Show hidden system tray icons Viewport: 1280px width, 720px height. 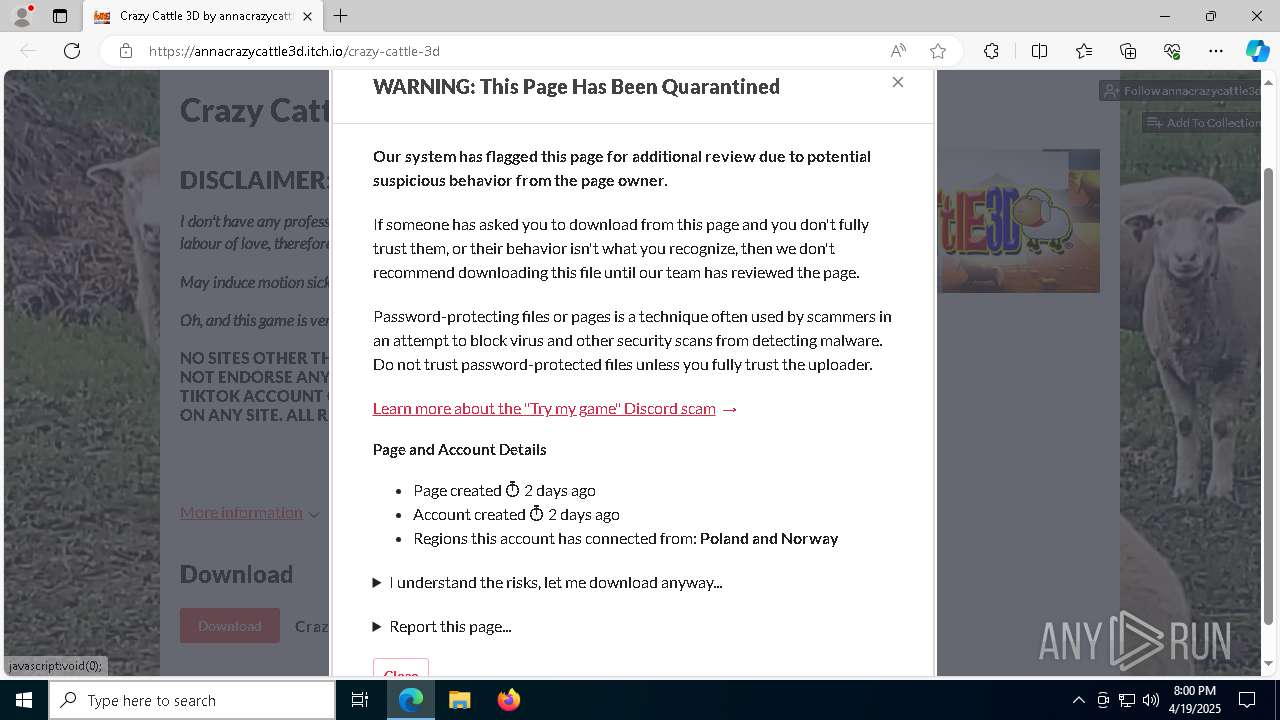1078,700
